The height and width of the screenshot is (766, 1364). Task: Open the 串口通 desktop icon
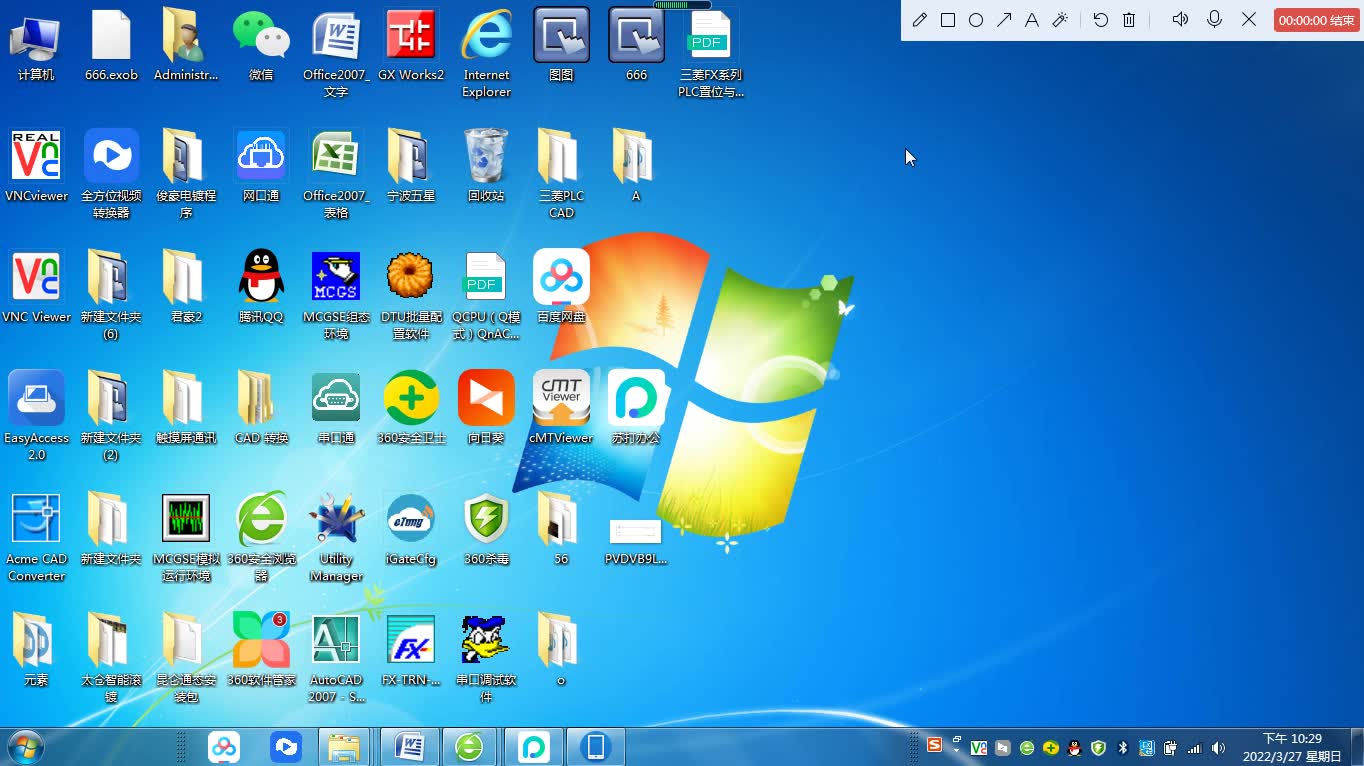click(336, 408)
